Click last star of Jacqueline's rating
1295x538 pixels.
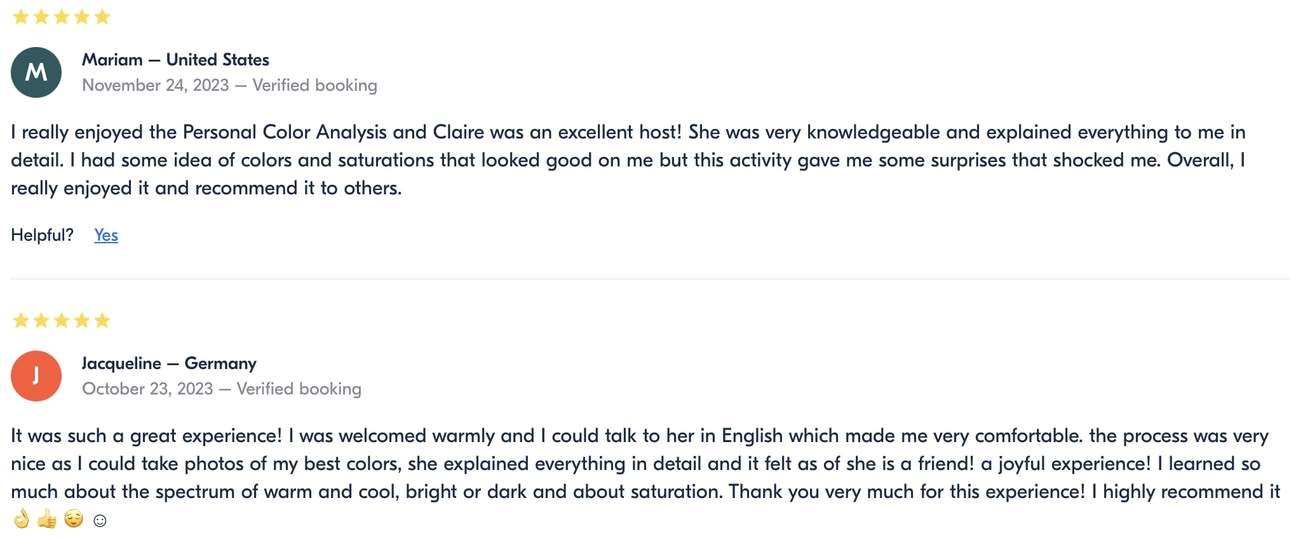click(102, 321)
